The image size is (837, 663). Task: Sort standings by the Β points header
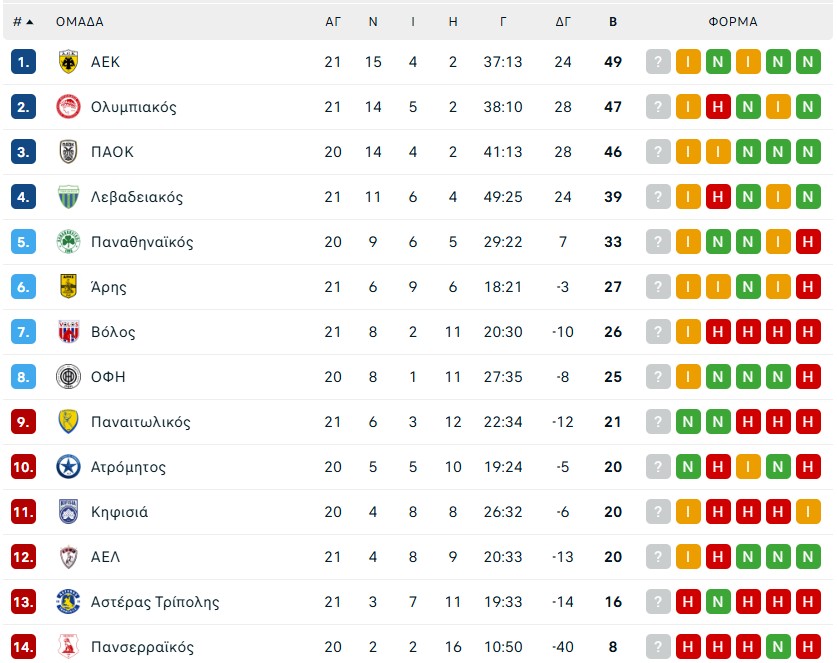coord(613,21)
